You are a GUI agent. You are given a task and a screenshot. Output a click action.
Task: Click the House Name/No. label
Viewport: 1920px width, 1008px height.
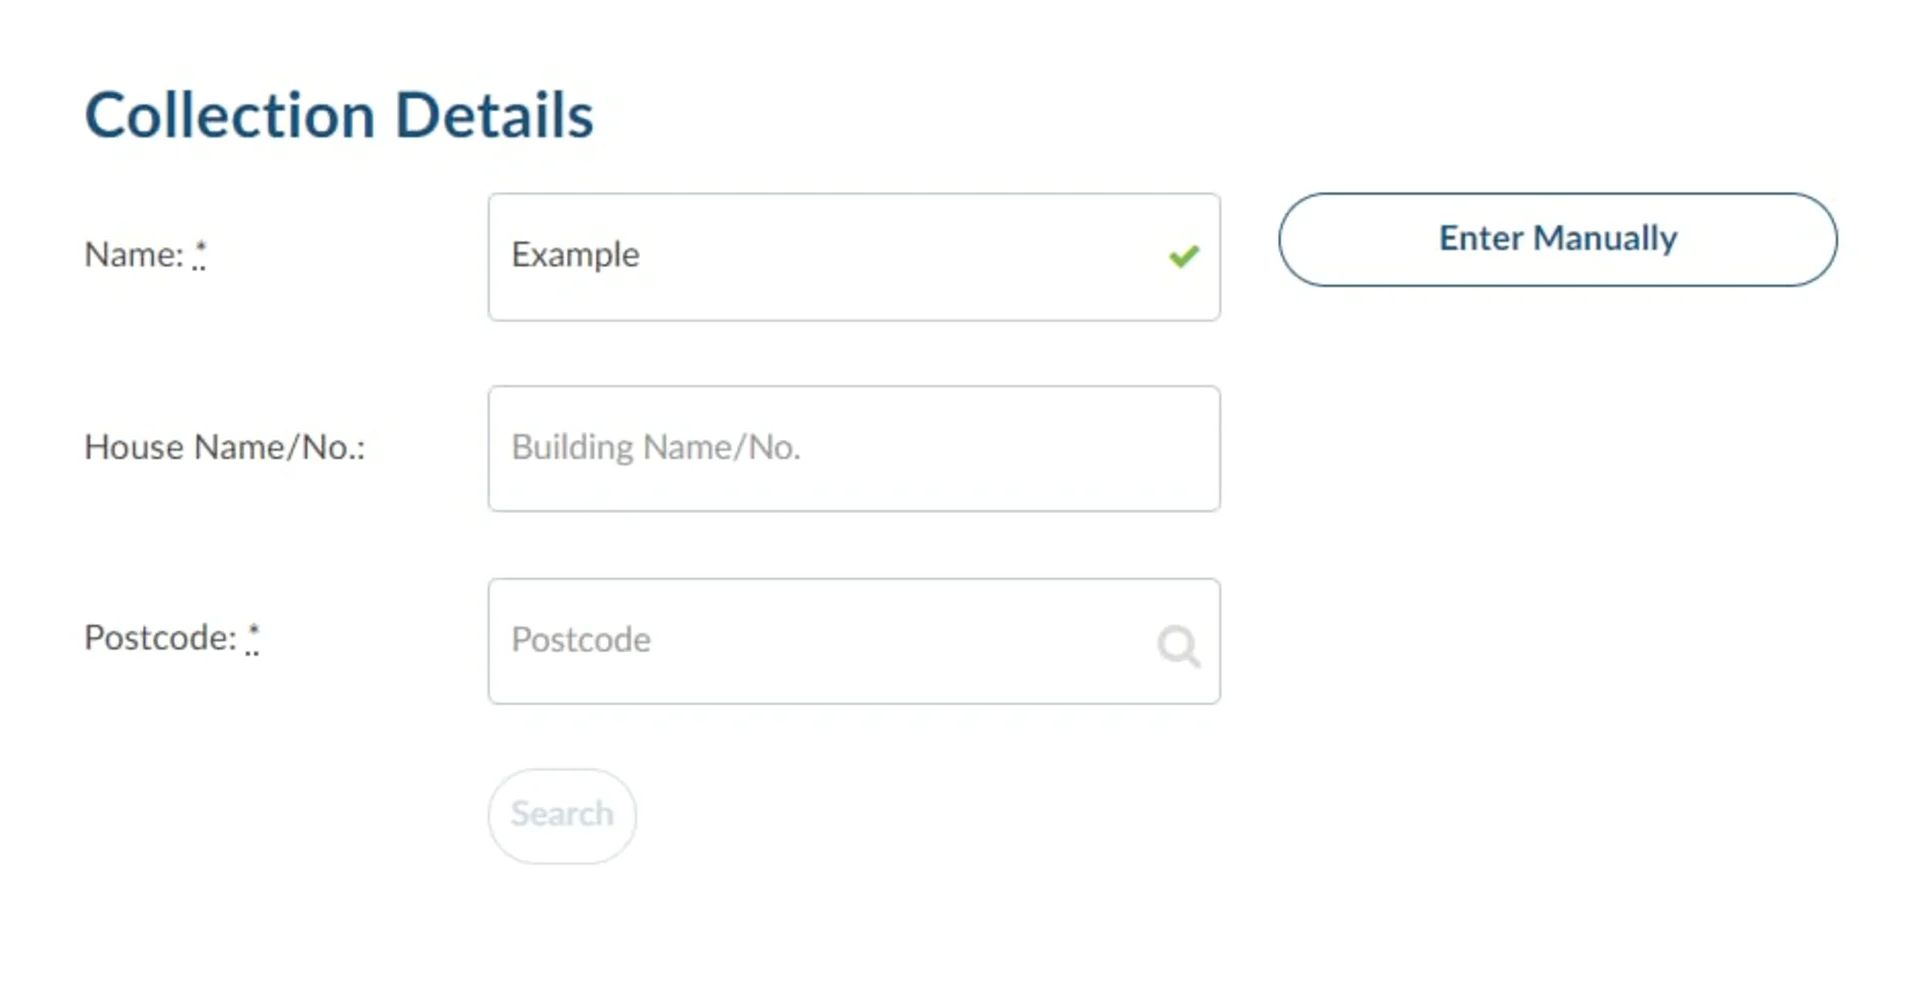pos(224,447)
